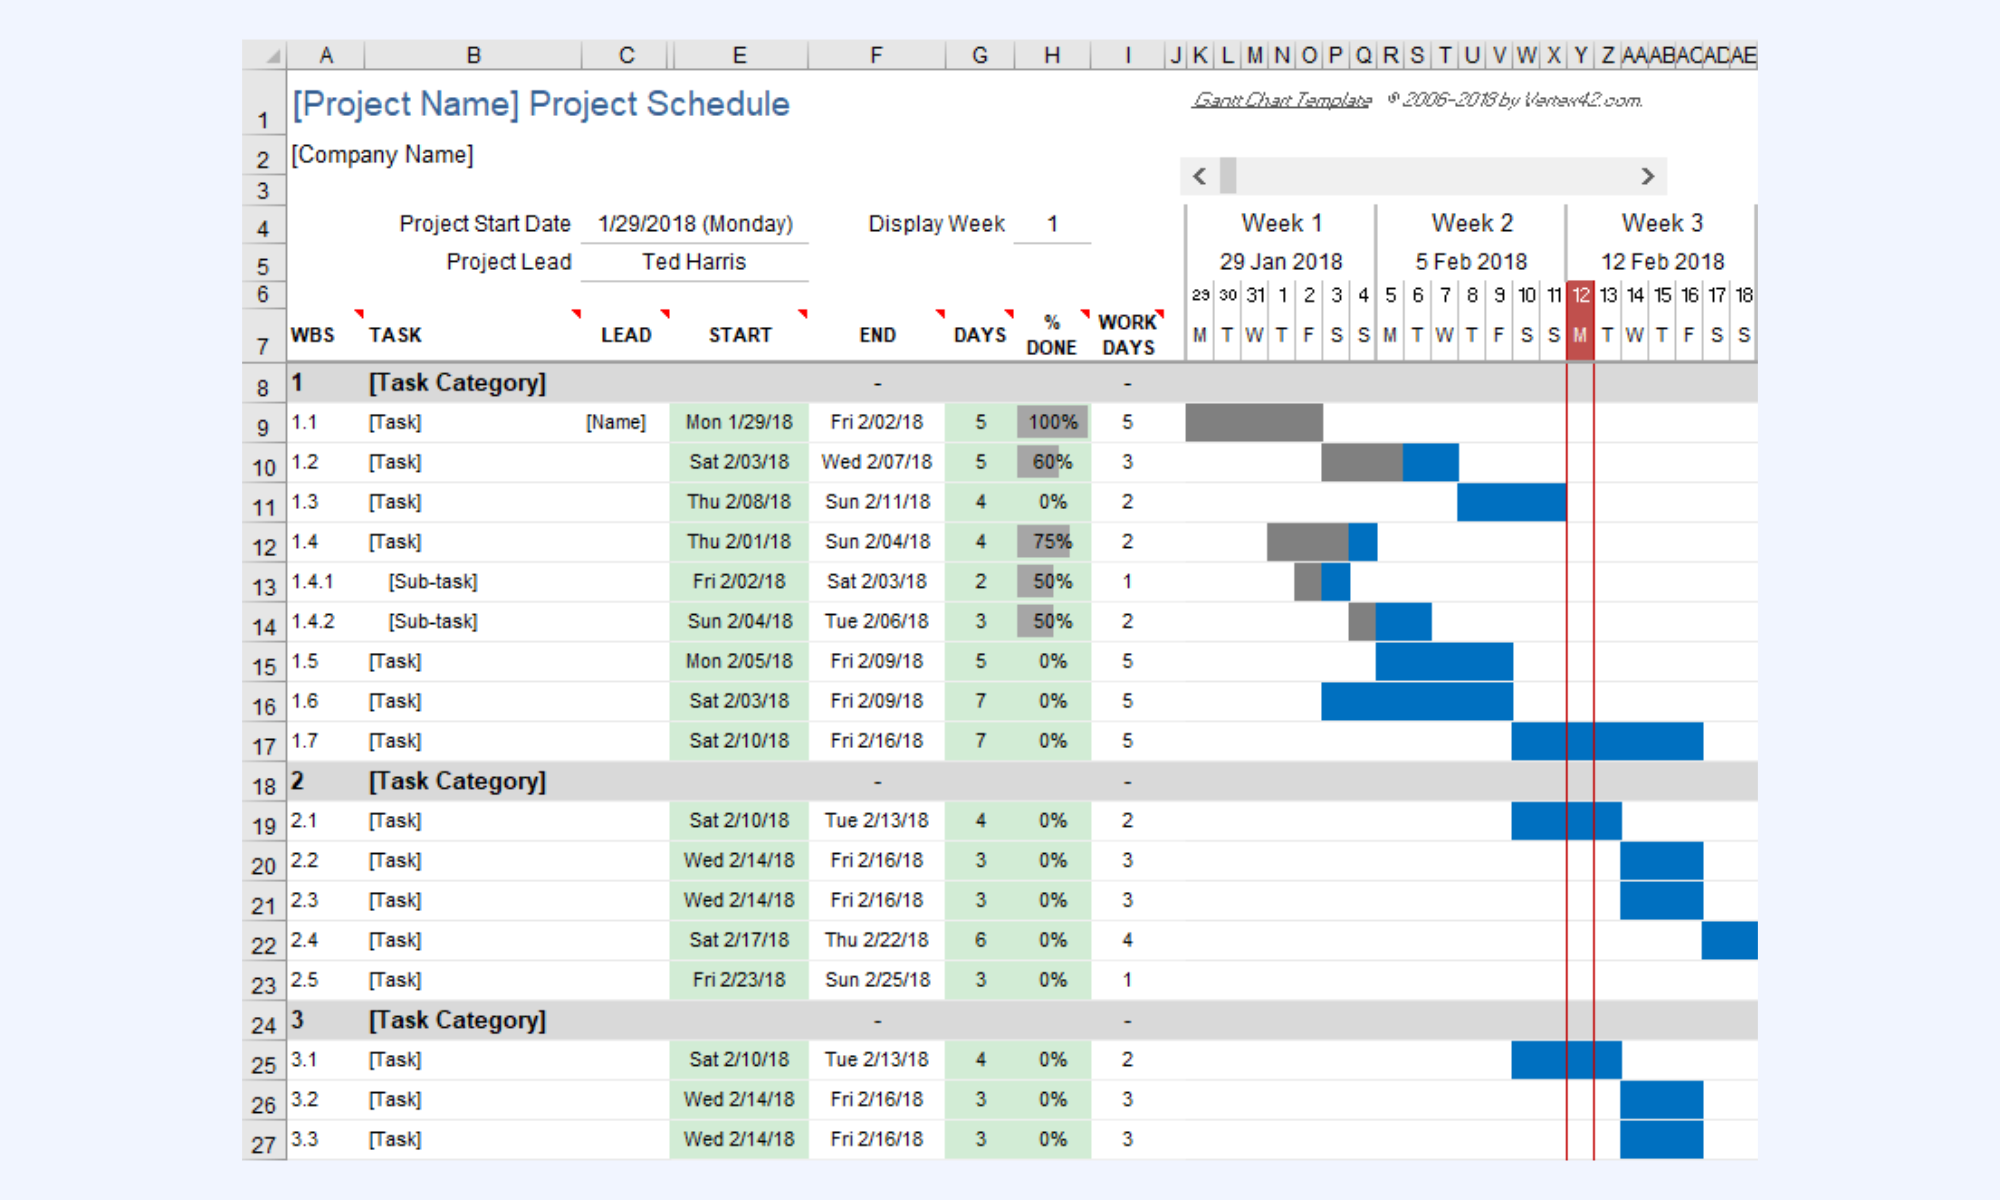Click the [Project Name] Project Schedule title

click(541, 104)
